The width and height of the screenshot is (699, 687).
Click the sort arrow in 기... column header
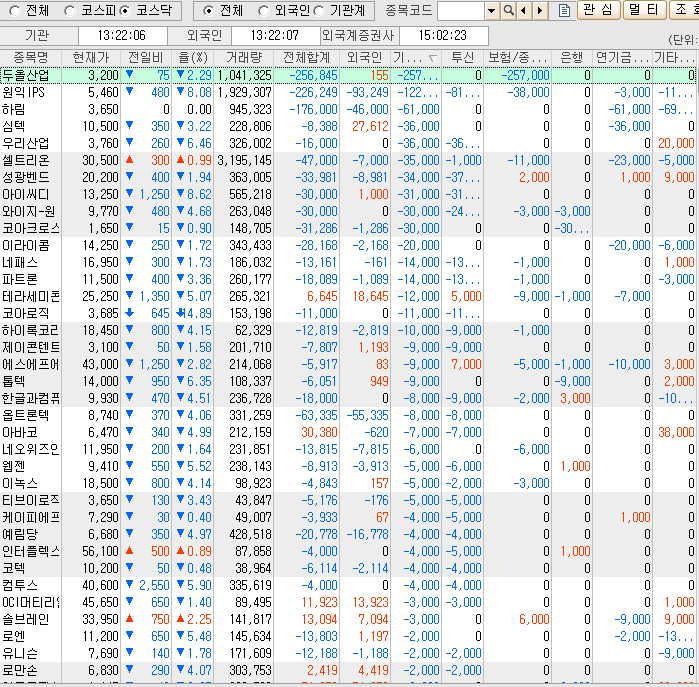click(432, 58)
